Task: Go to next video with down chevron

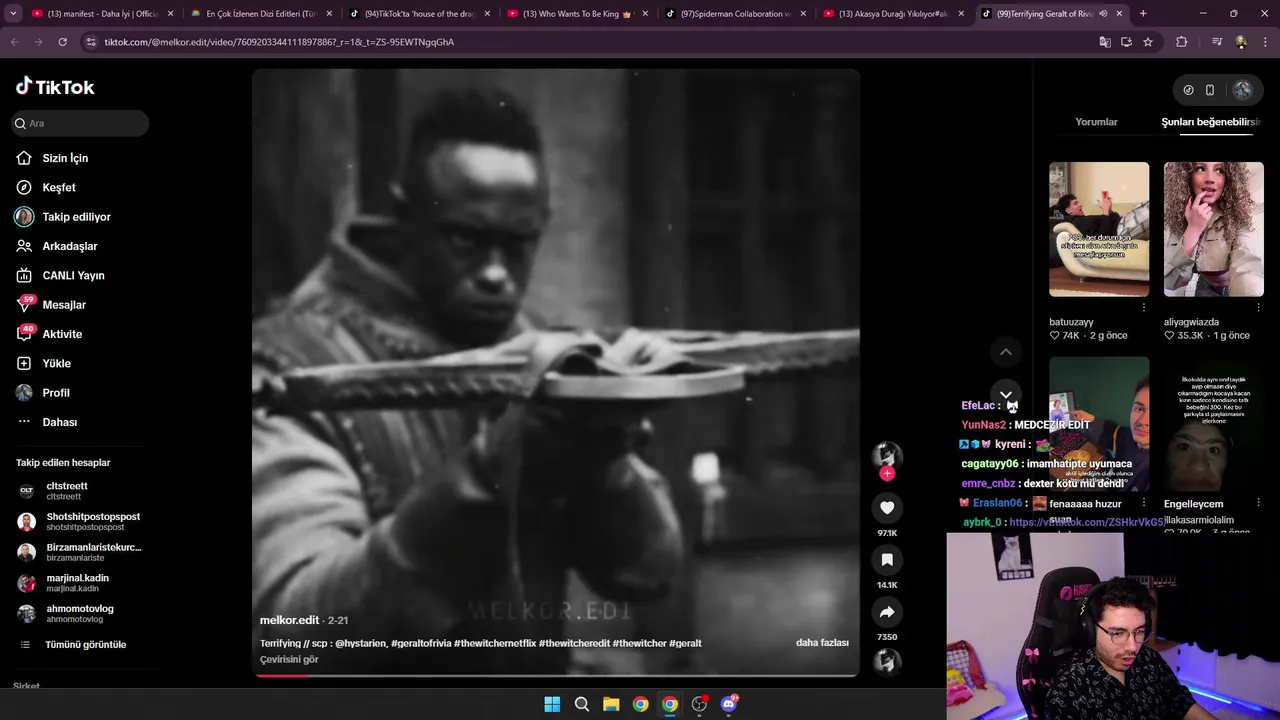Action: [1006, 394]
